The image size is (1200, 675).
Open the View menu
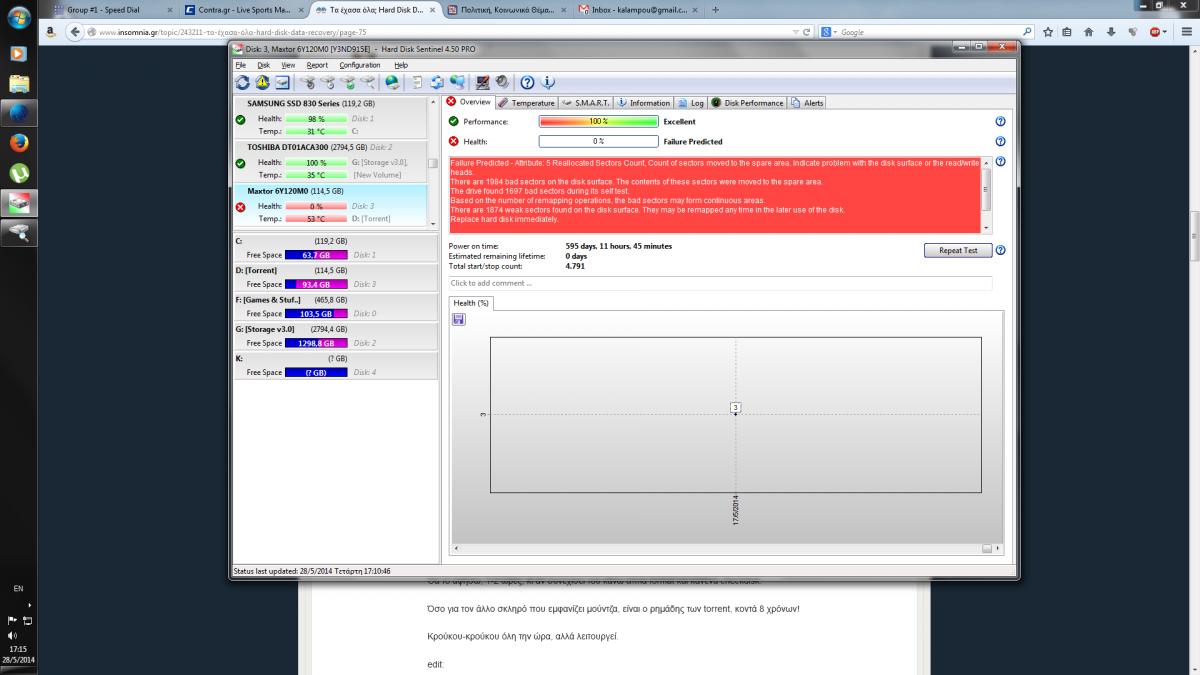pos(288,65)
